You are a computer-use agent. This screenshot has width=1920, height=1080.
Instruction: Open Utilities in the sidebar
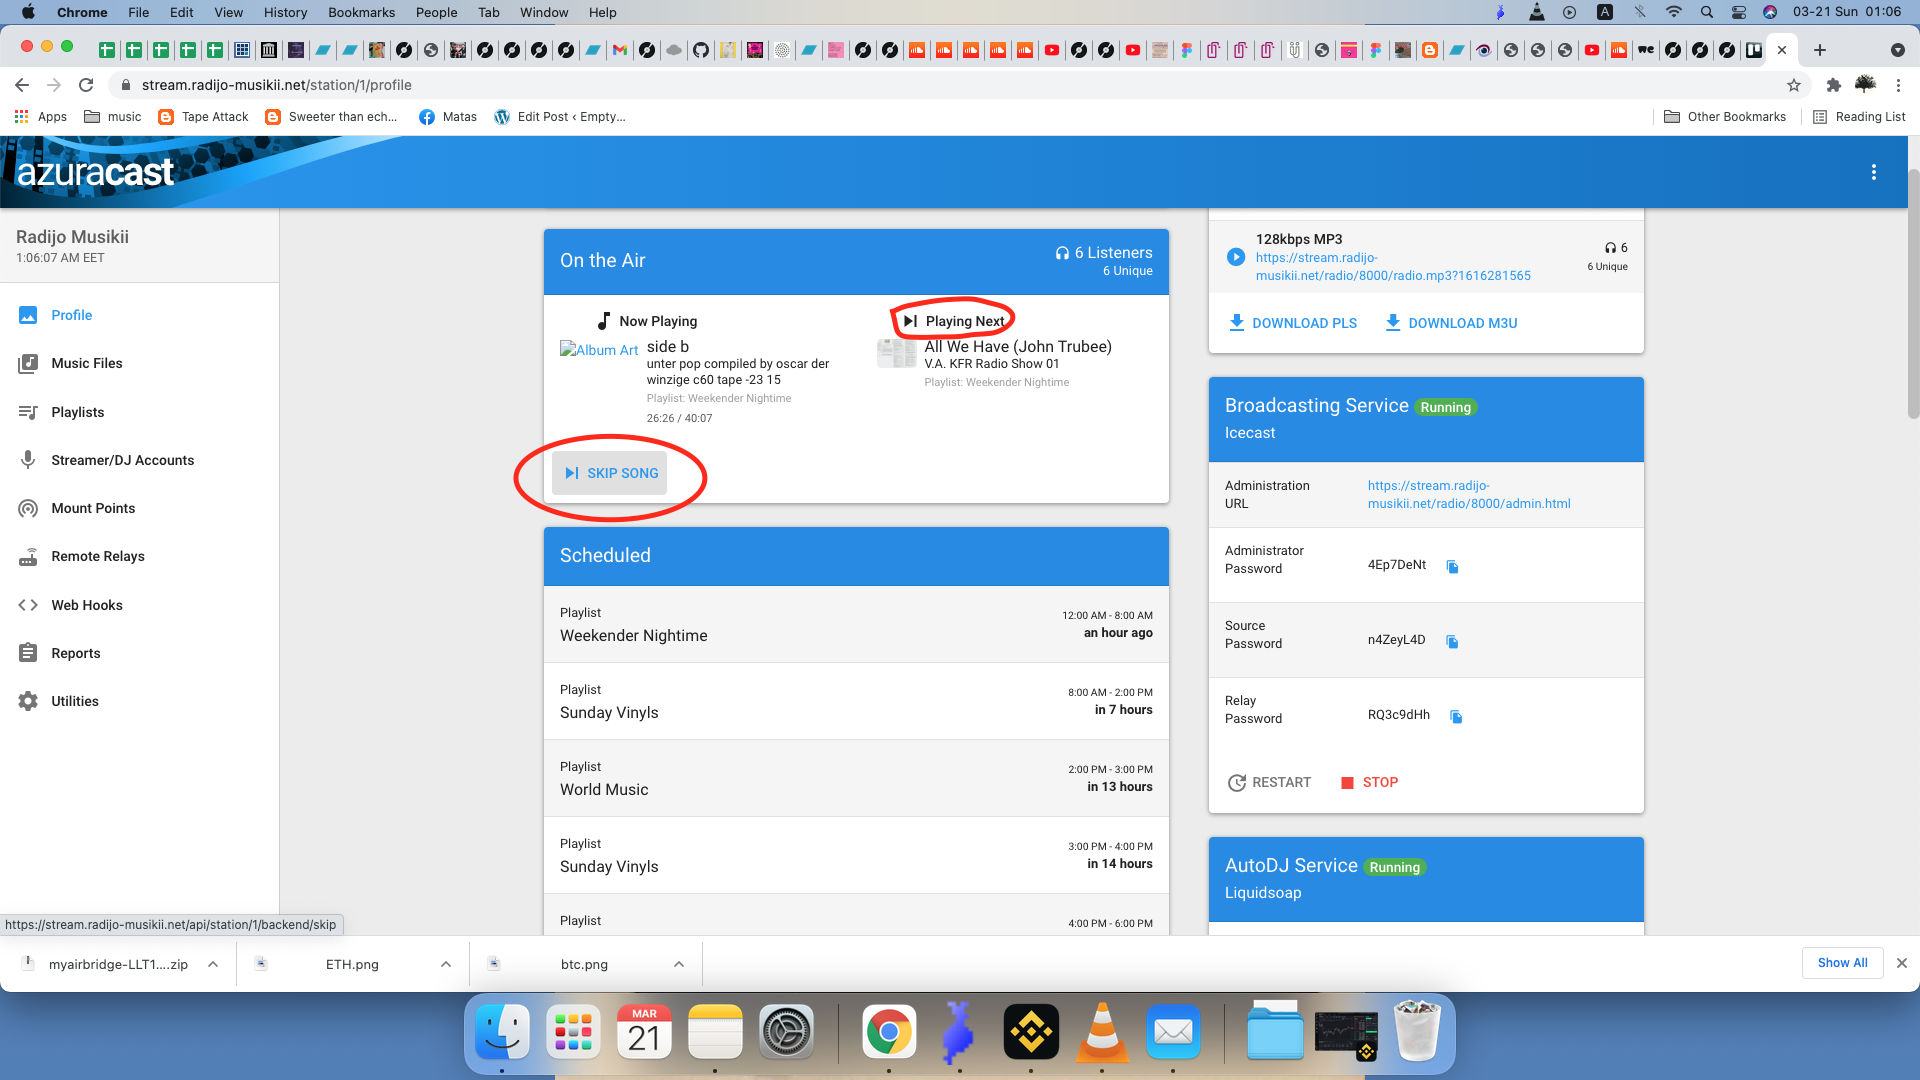pyautogui.click(x=74, y=701)
